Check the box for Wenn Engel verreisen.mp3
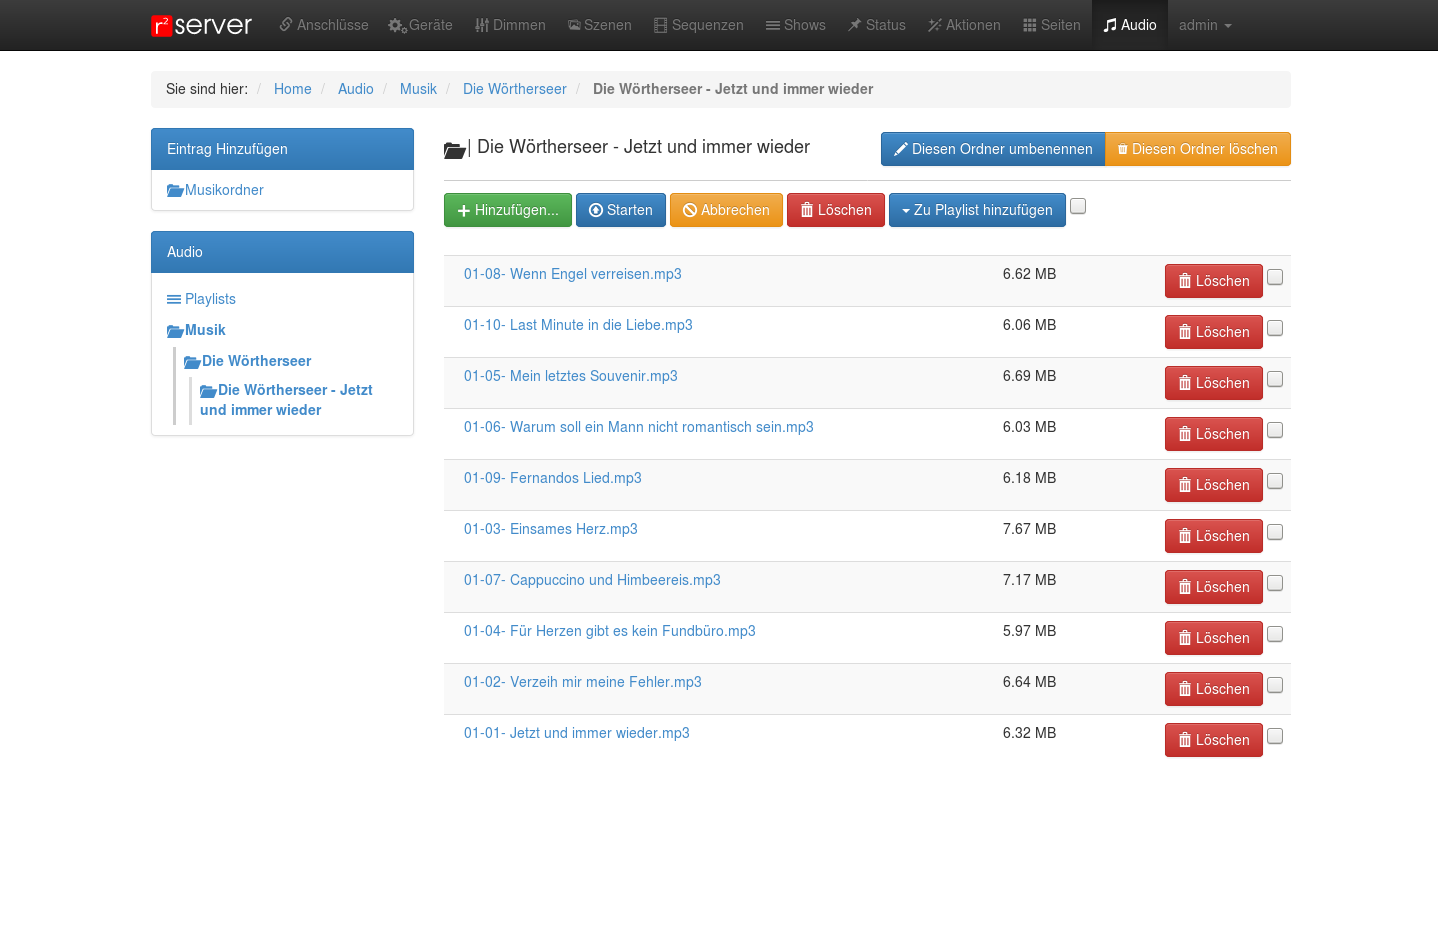1438x937 pixels. tap(1275, 277)
